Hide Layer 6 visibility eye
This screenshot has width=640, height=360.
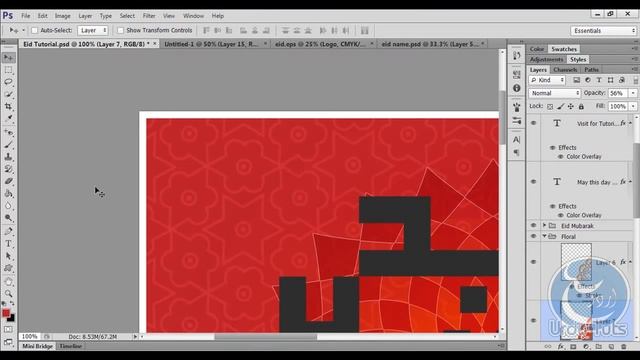533,262
